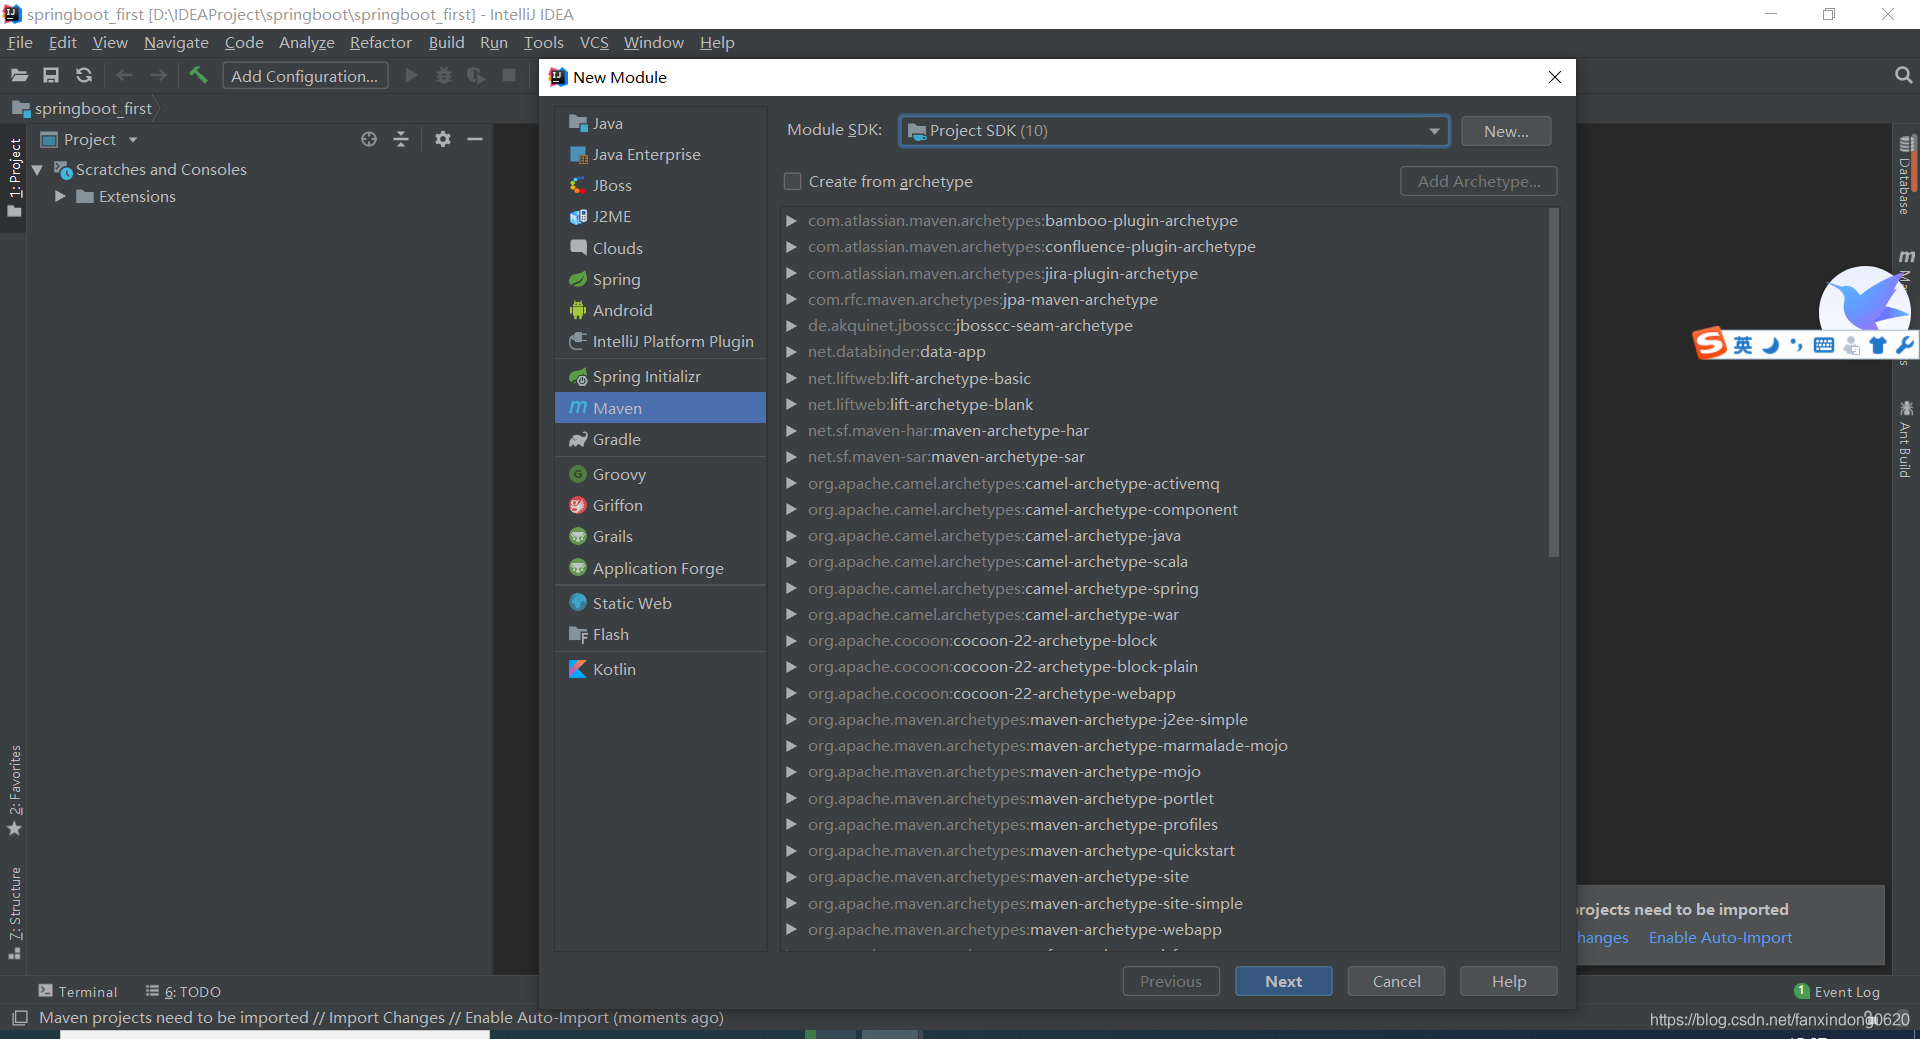Select the J2ME module type
The image size is (1920, 1039).
660,216
